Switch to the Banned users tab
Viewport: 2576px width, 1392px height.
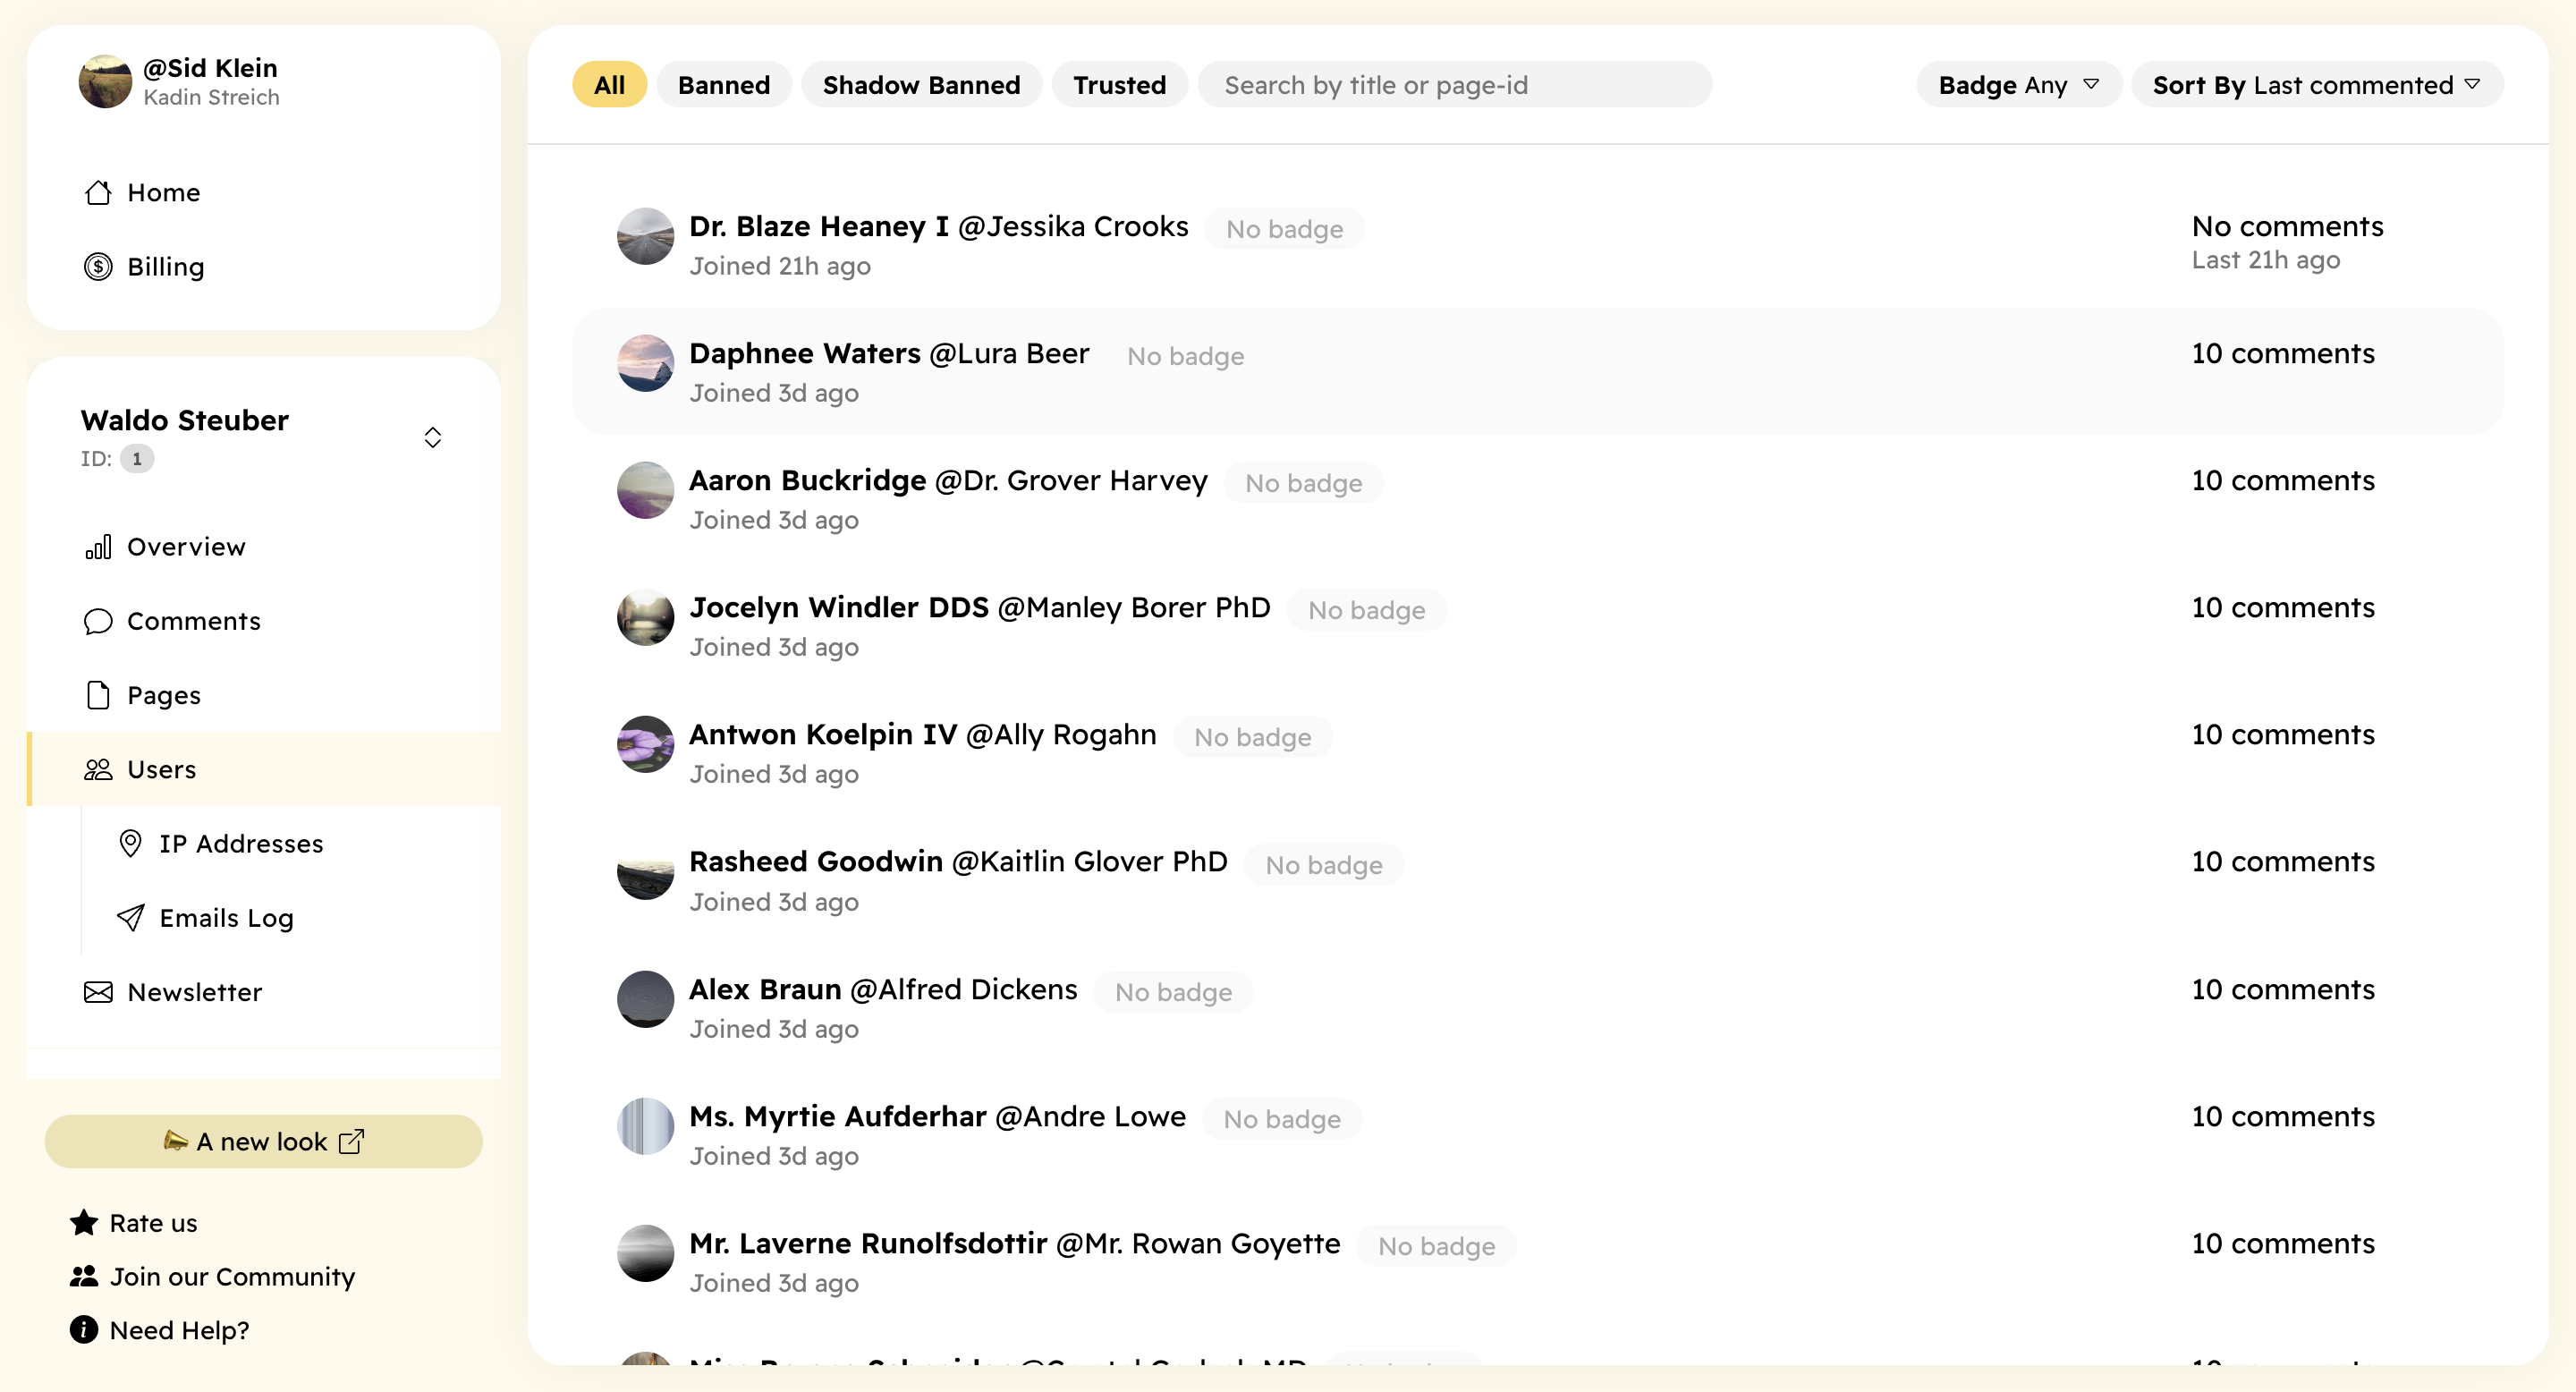click(724, 84)
